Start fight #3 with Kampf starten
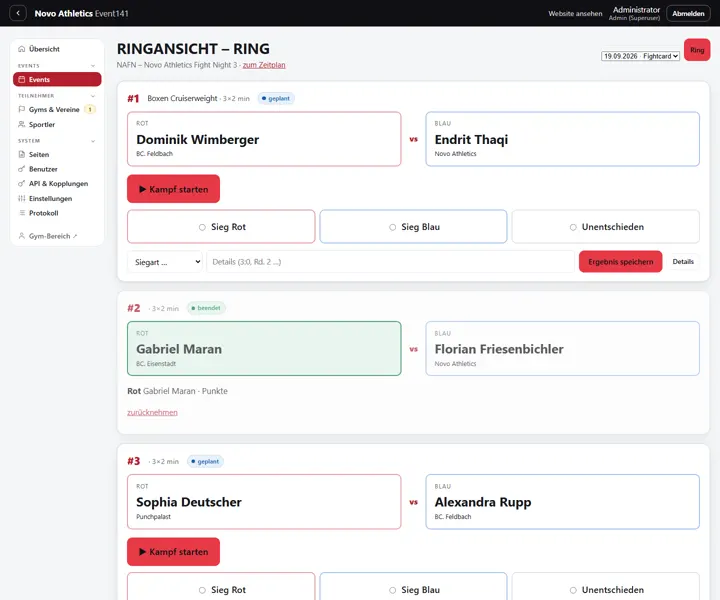The width and height of the screenshot is (720, 600). click(174, 551)
